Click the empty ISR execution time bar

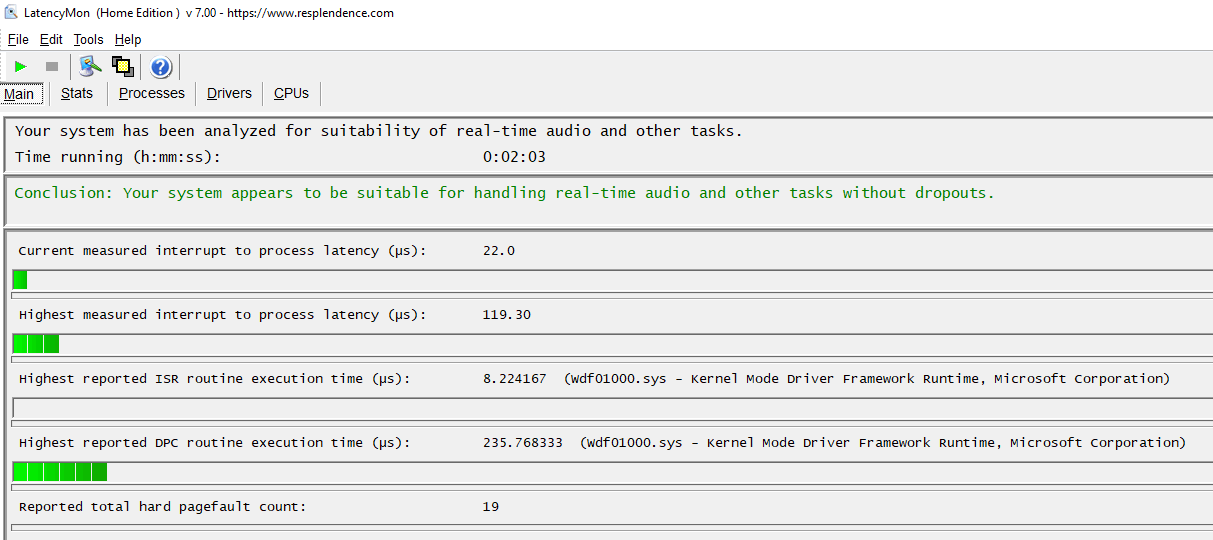[x=612, y=408]
